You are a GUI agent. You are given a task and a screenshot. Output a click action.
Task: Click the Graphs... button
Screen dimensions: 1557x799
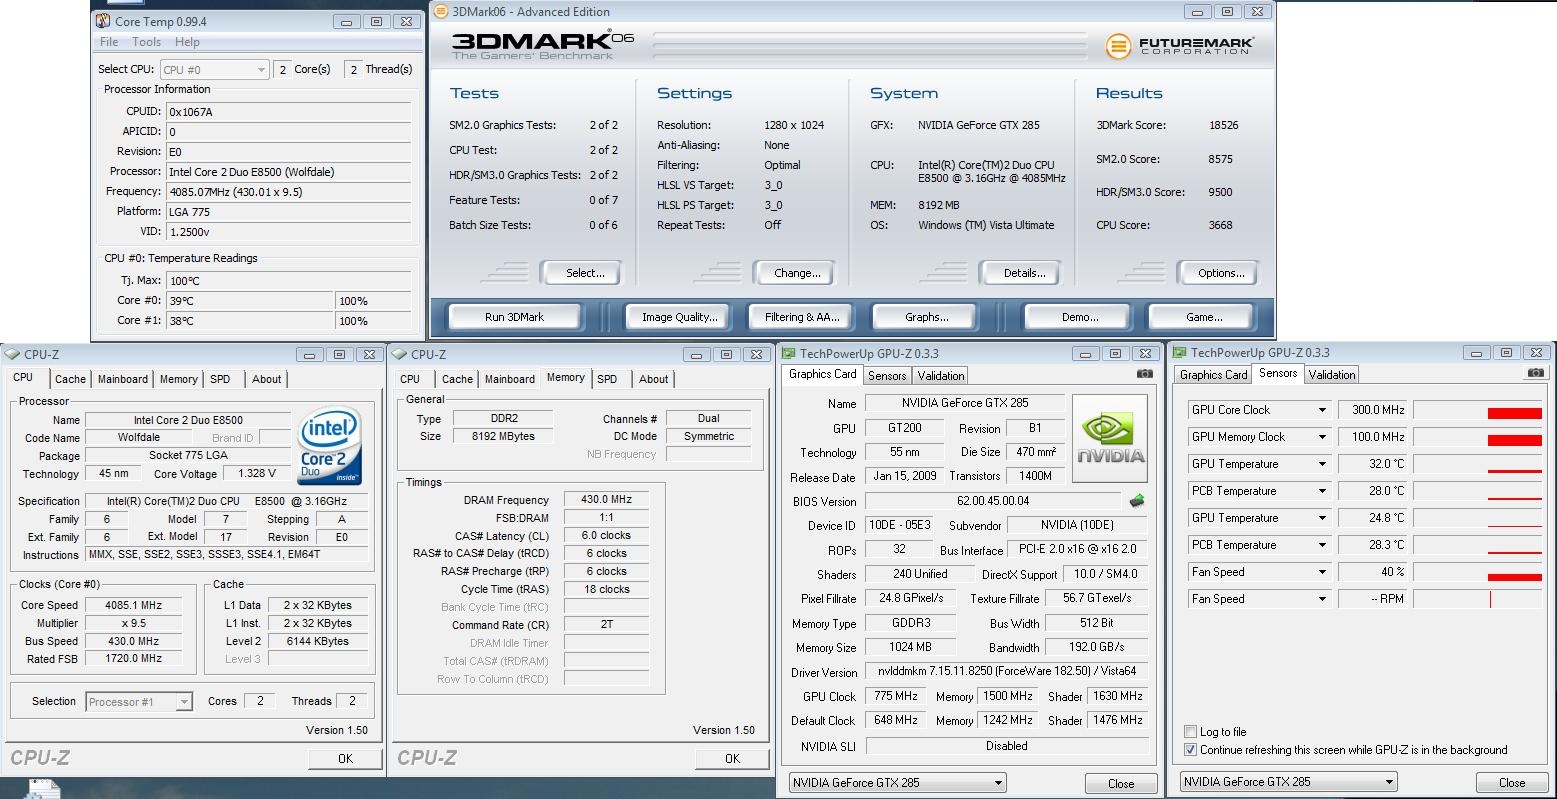click(927, 317)
